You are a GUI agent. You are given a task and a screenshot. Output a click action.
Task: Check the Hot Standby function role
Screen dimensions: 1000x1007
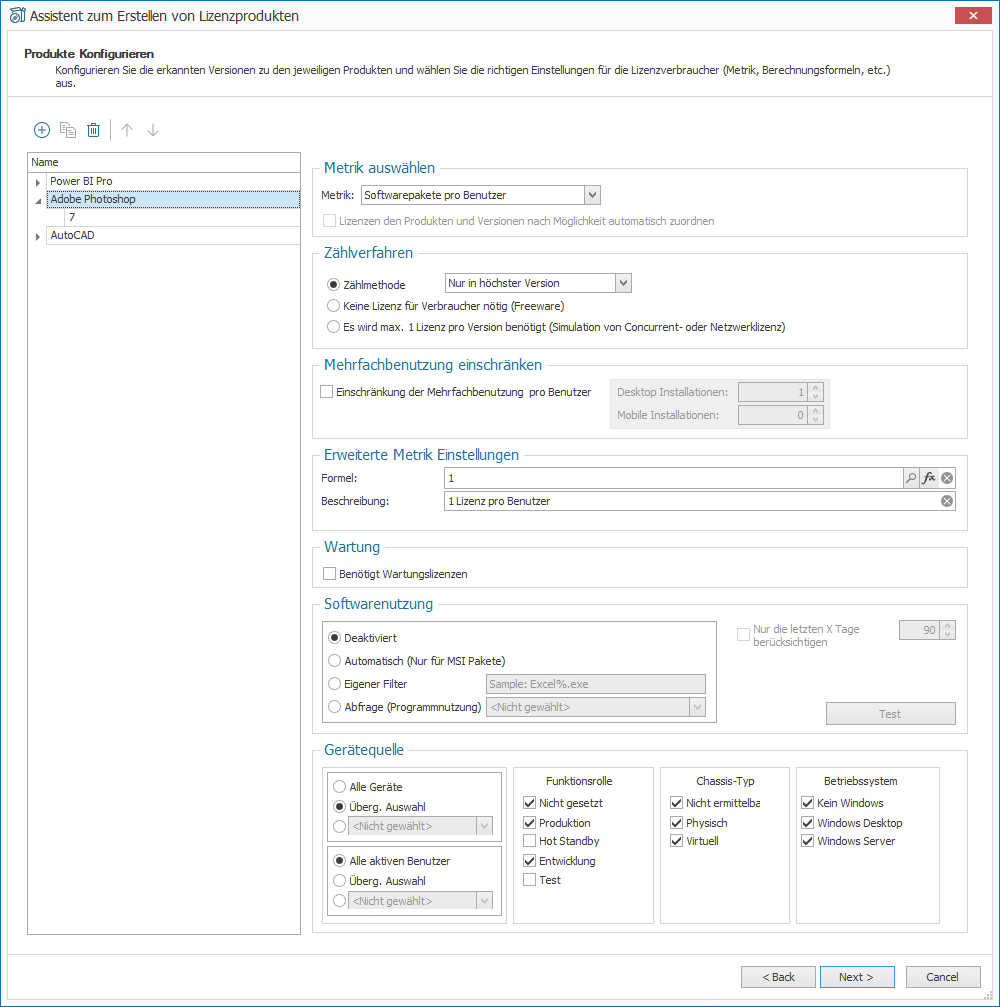530,841
